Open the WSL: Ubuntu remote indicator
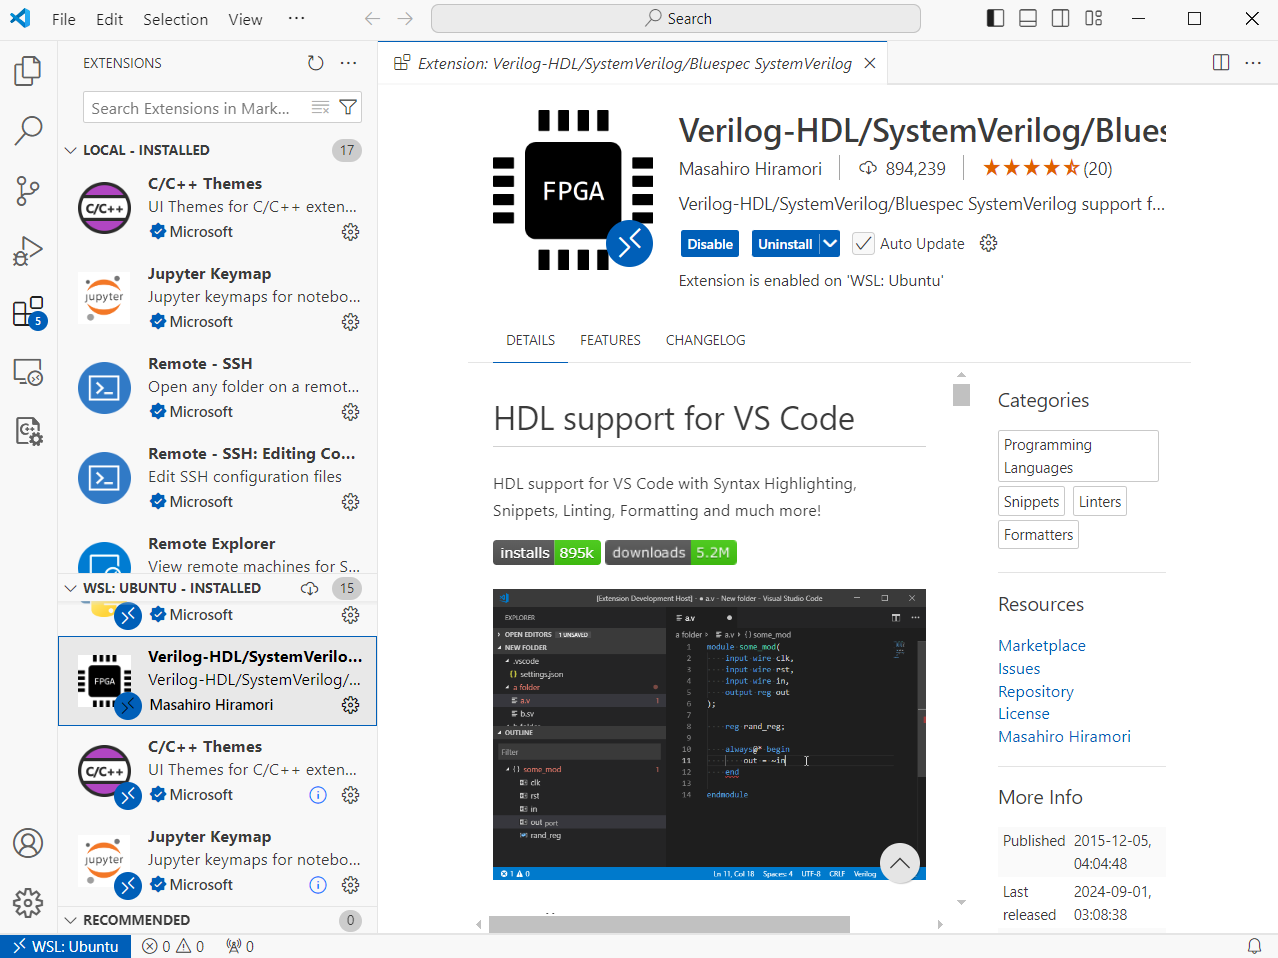 click(66, 946)
